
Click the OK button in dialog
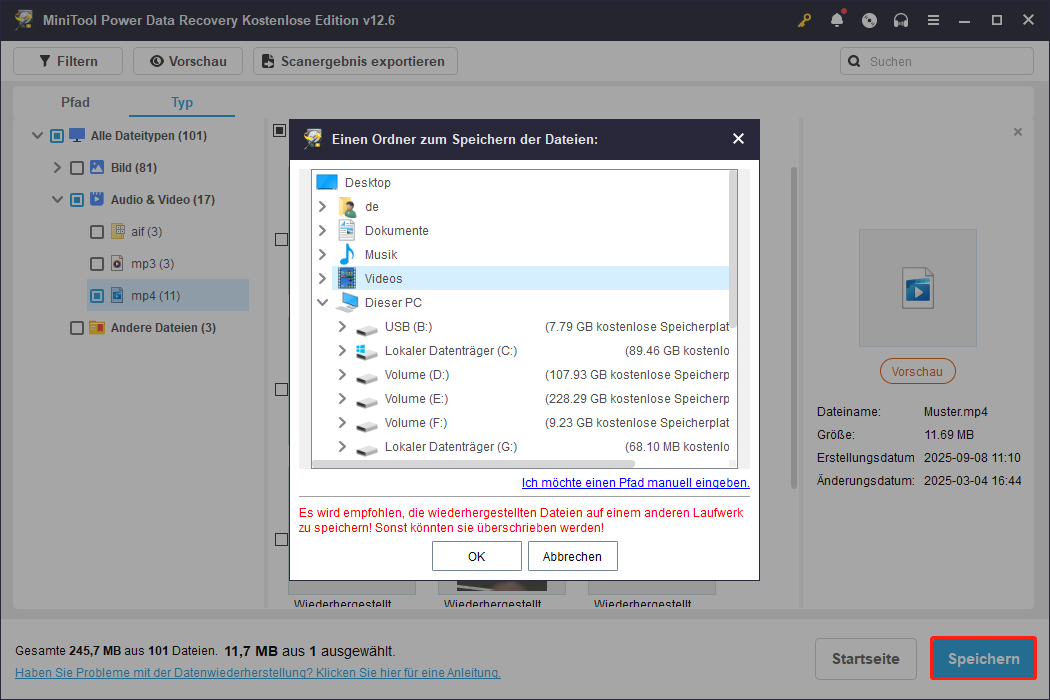click(x=476, y=556)
